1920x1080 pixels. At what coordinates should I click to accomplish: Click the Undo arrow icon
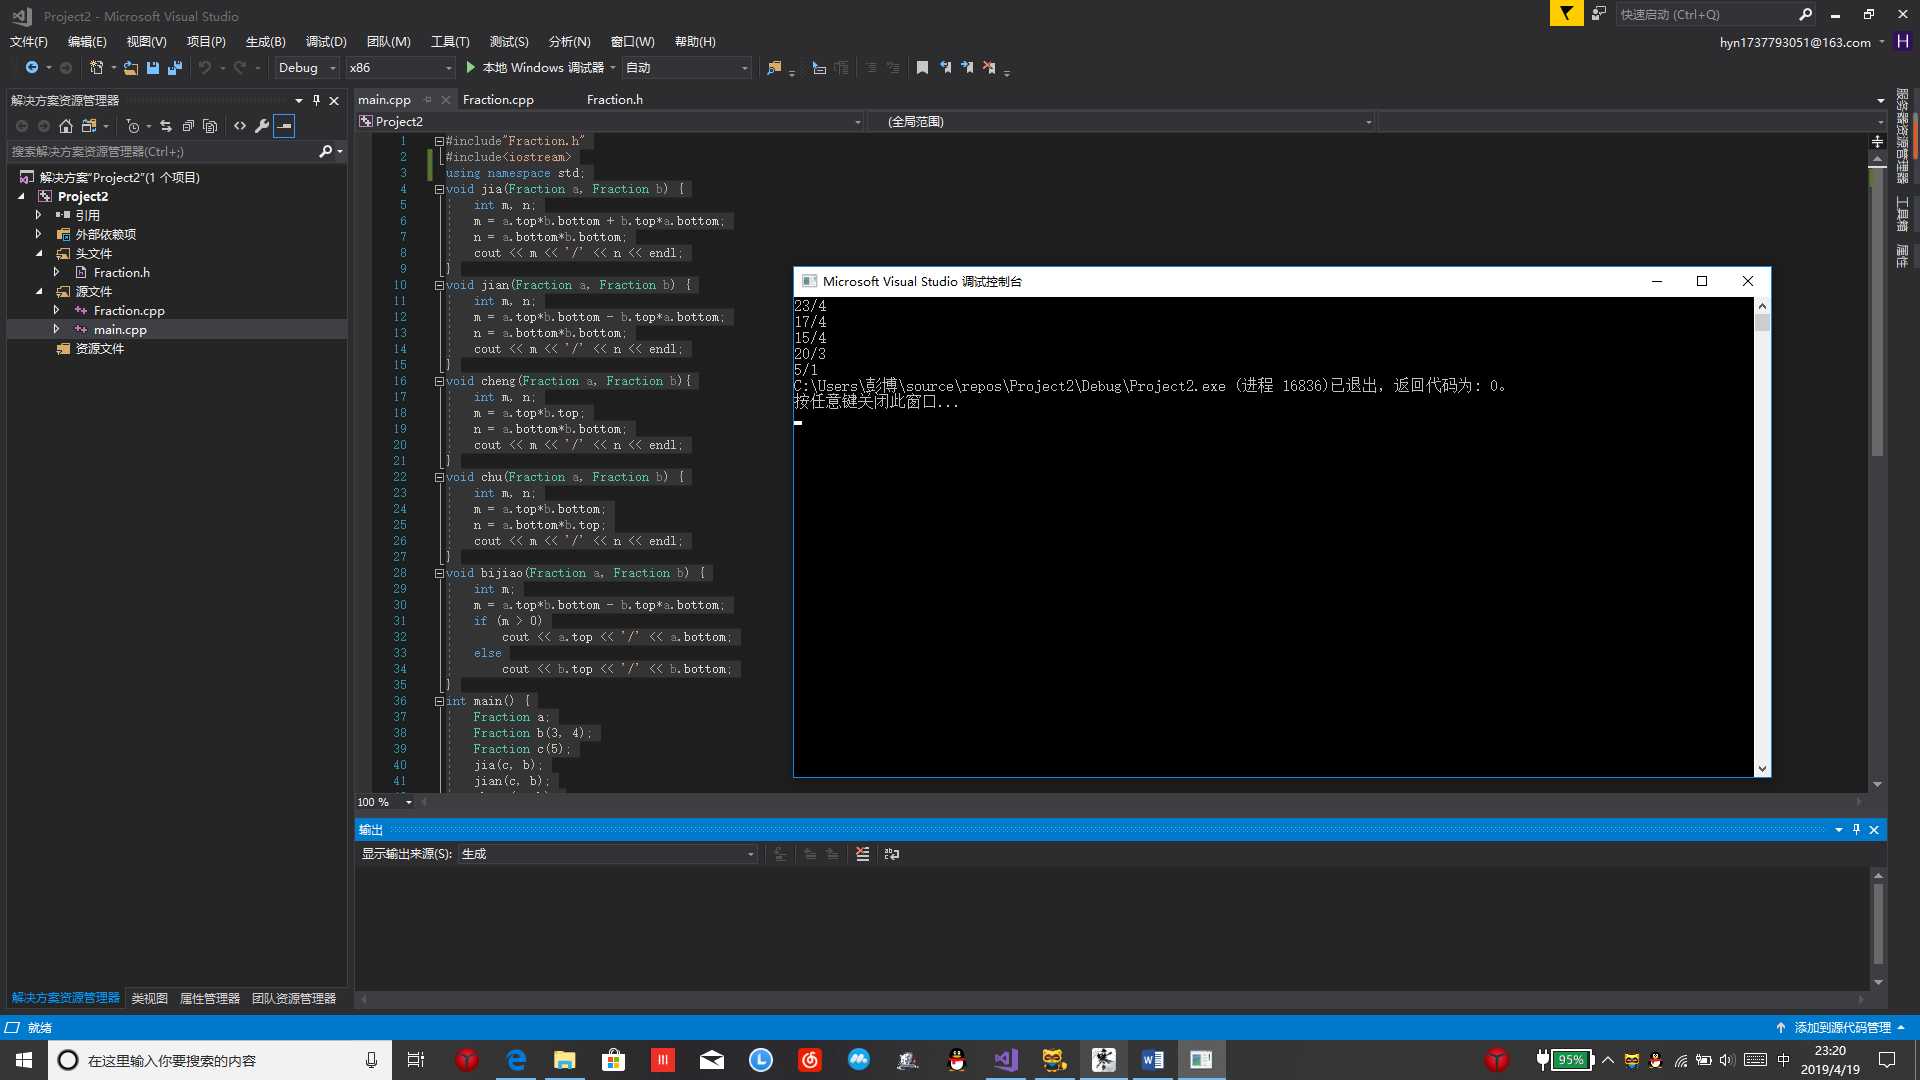204,68
